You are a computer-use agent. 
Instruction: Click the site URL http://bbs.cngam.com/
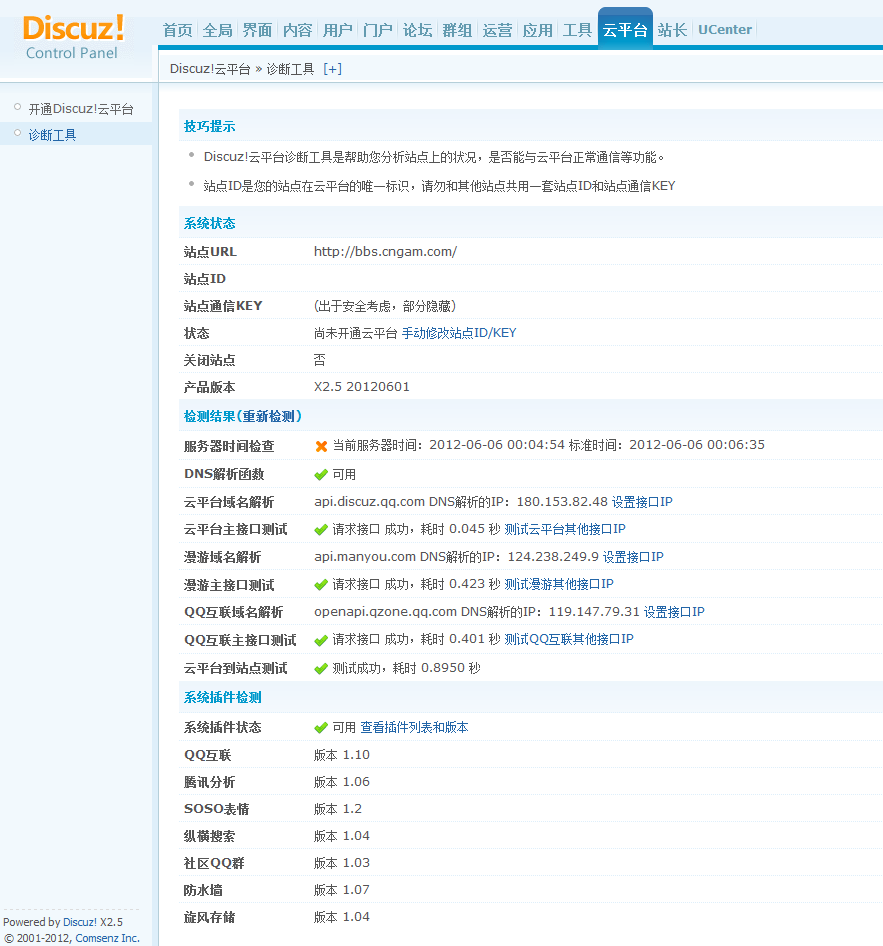[x=385, y=252]
